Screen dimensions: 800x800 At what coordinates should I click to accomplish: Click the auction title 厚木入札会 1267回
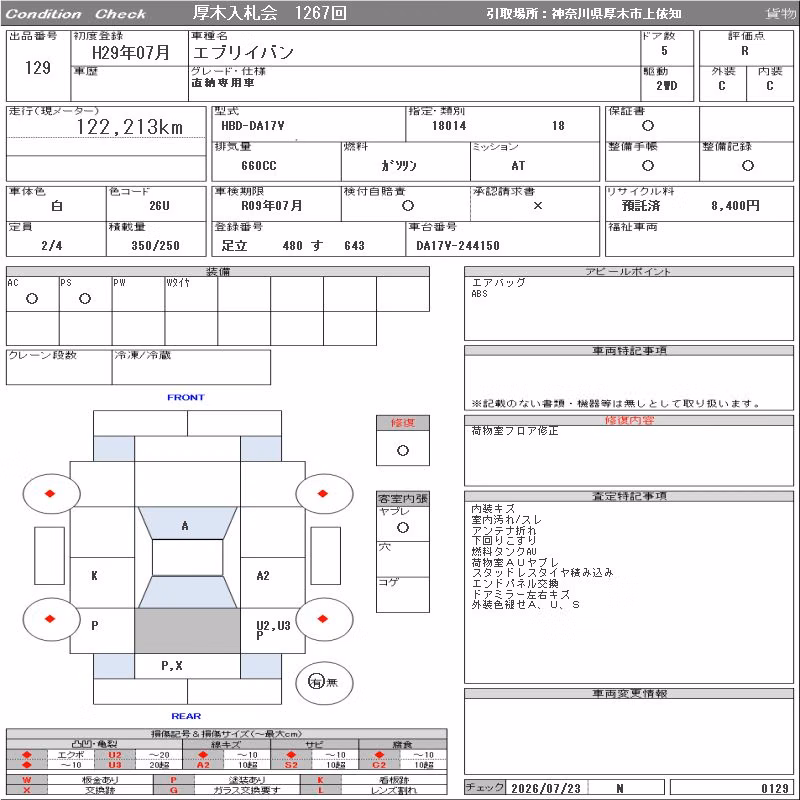(269, 13)
